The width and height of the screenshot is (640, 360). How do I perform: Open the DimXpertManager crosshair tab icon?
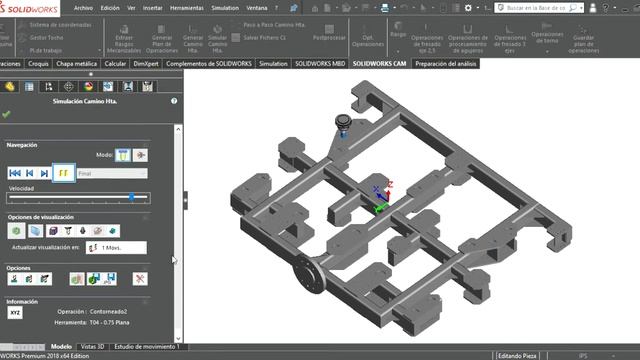click(x=69, y=87)
